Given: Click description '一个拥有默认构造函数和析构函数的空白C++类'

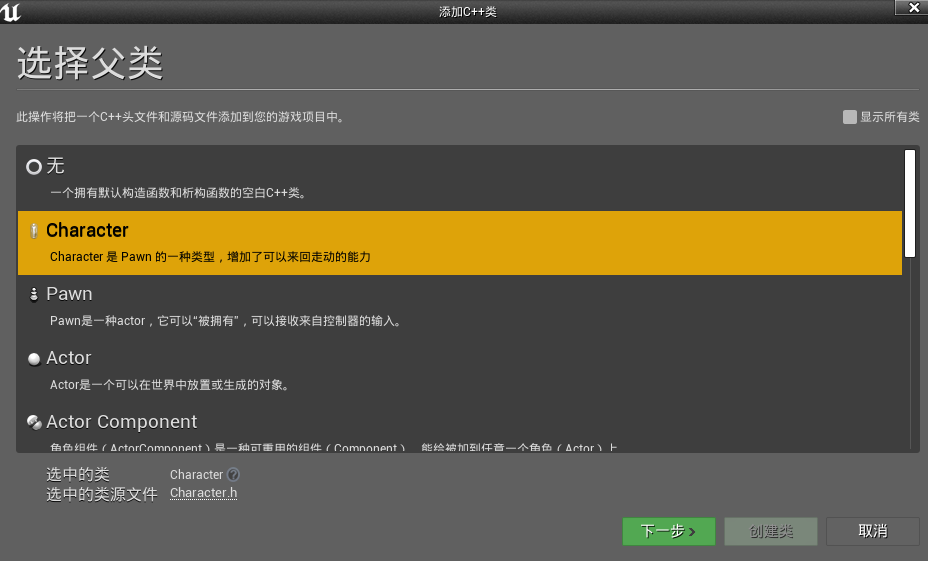Looking at the screenshot, I should click(178, 193).
